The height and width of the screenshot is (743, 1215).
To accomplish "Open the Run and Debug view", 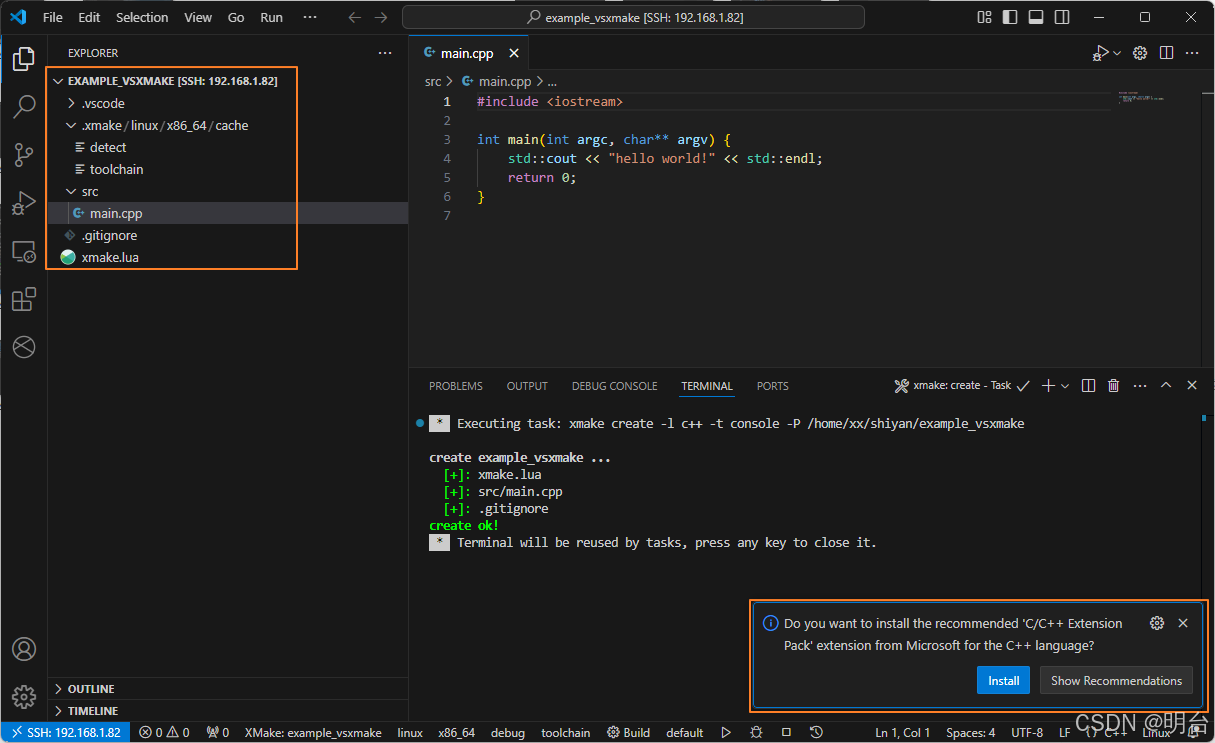I will pos(23,203).
